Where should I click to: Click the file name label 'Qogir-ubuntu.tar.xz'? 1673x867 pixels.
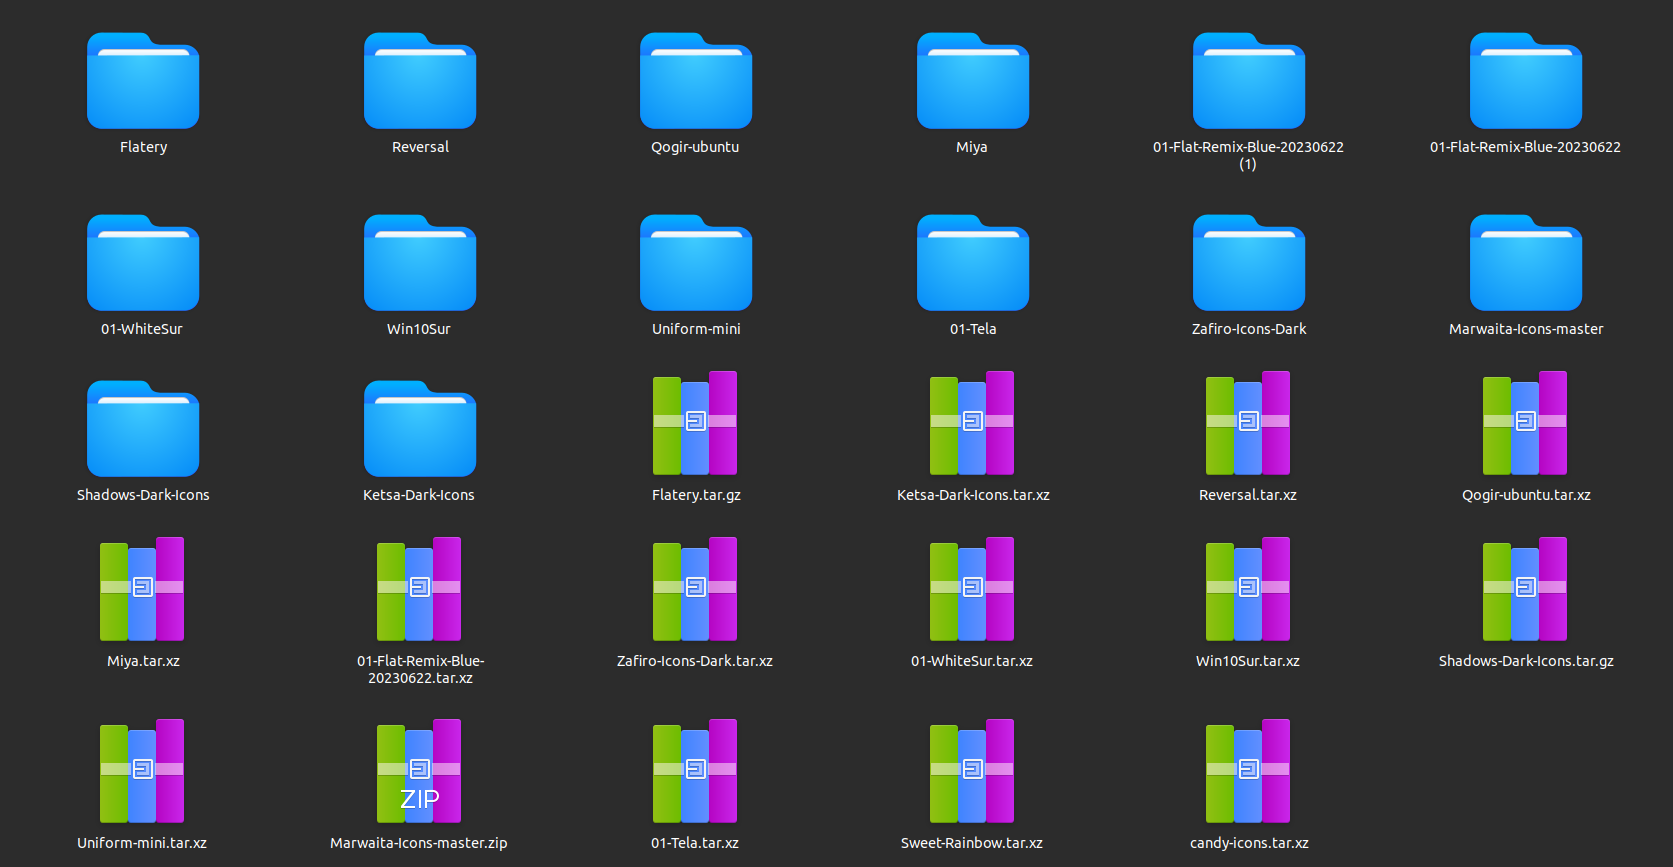[1526, 495]
